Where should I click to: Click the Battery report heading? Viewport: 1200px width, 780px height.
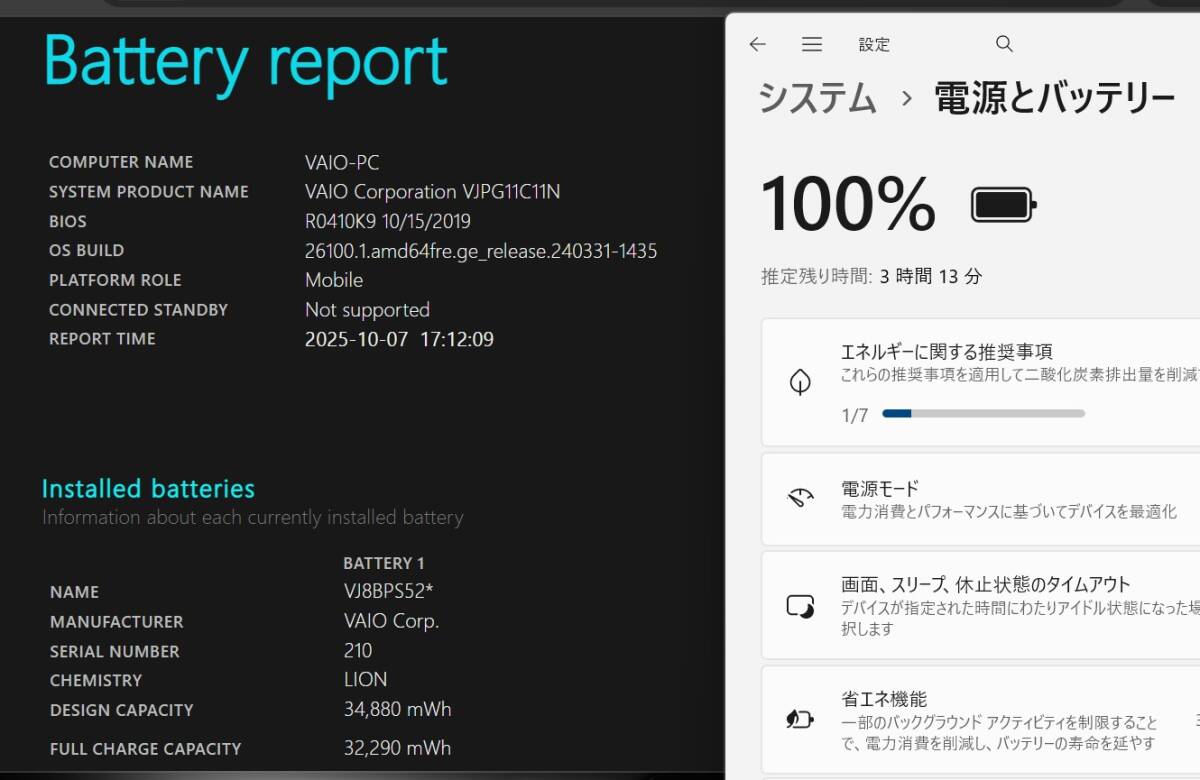click(x=245, y=63)
